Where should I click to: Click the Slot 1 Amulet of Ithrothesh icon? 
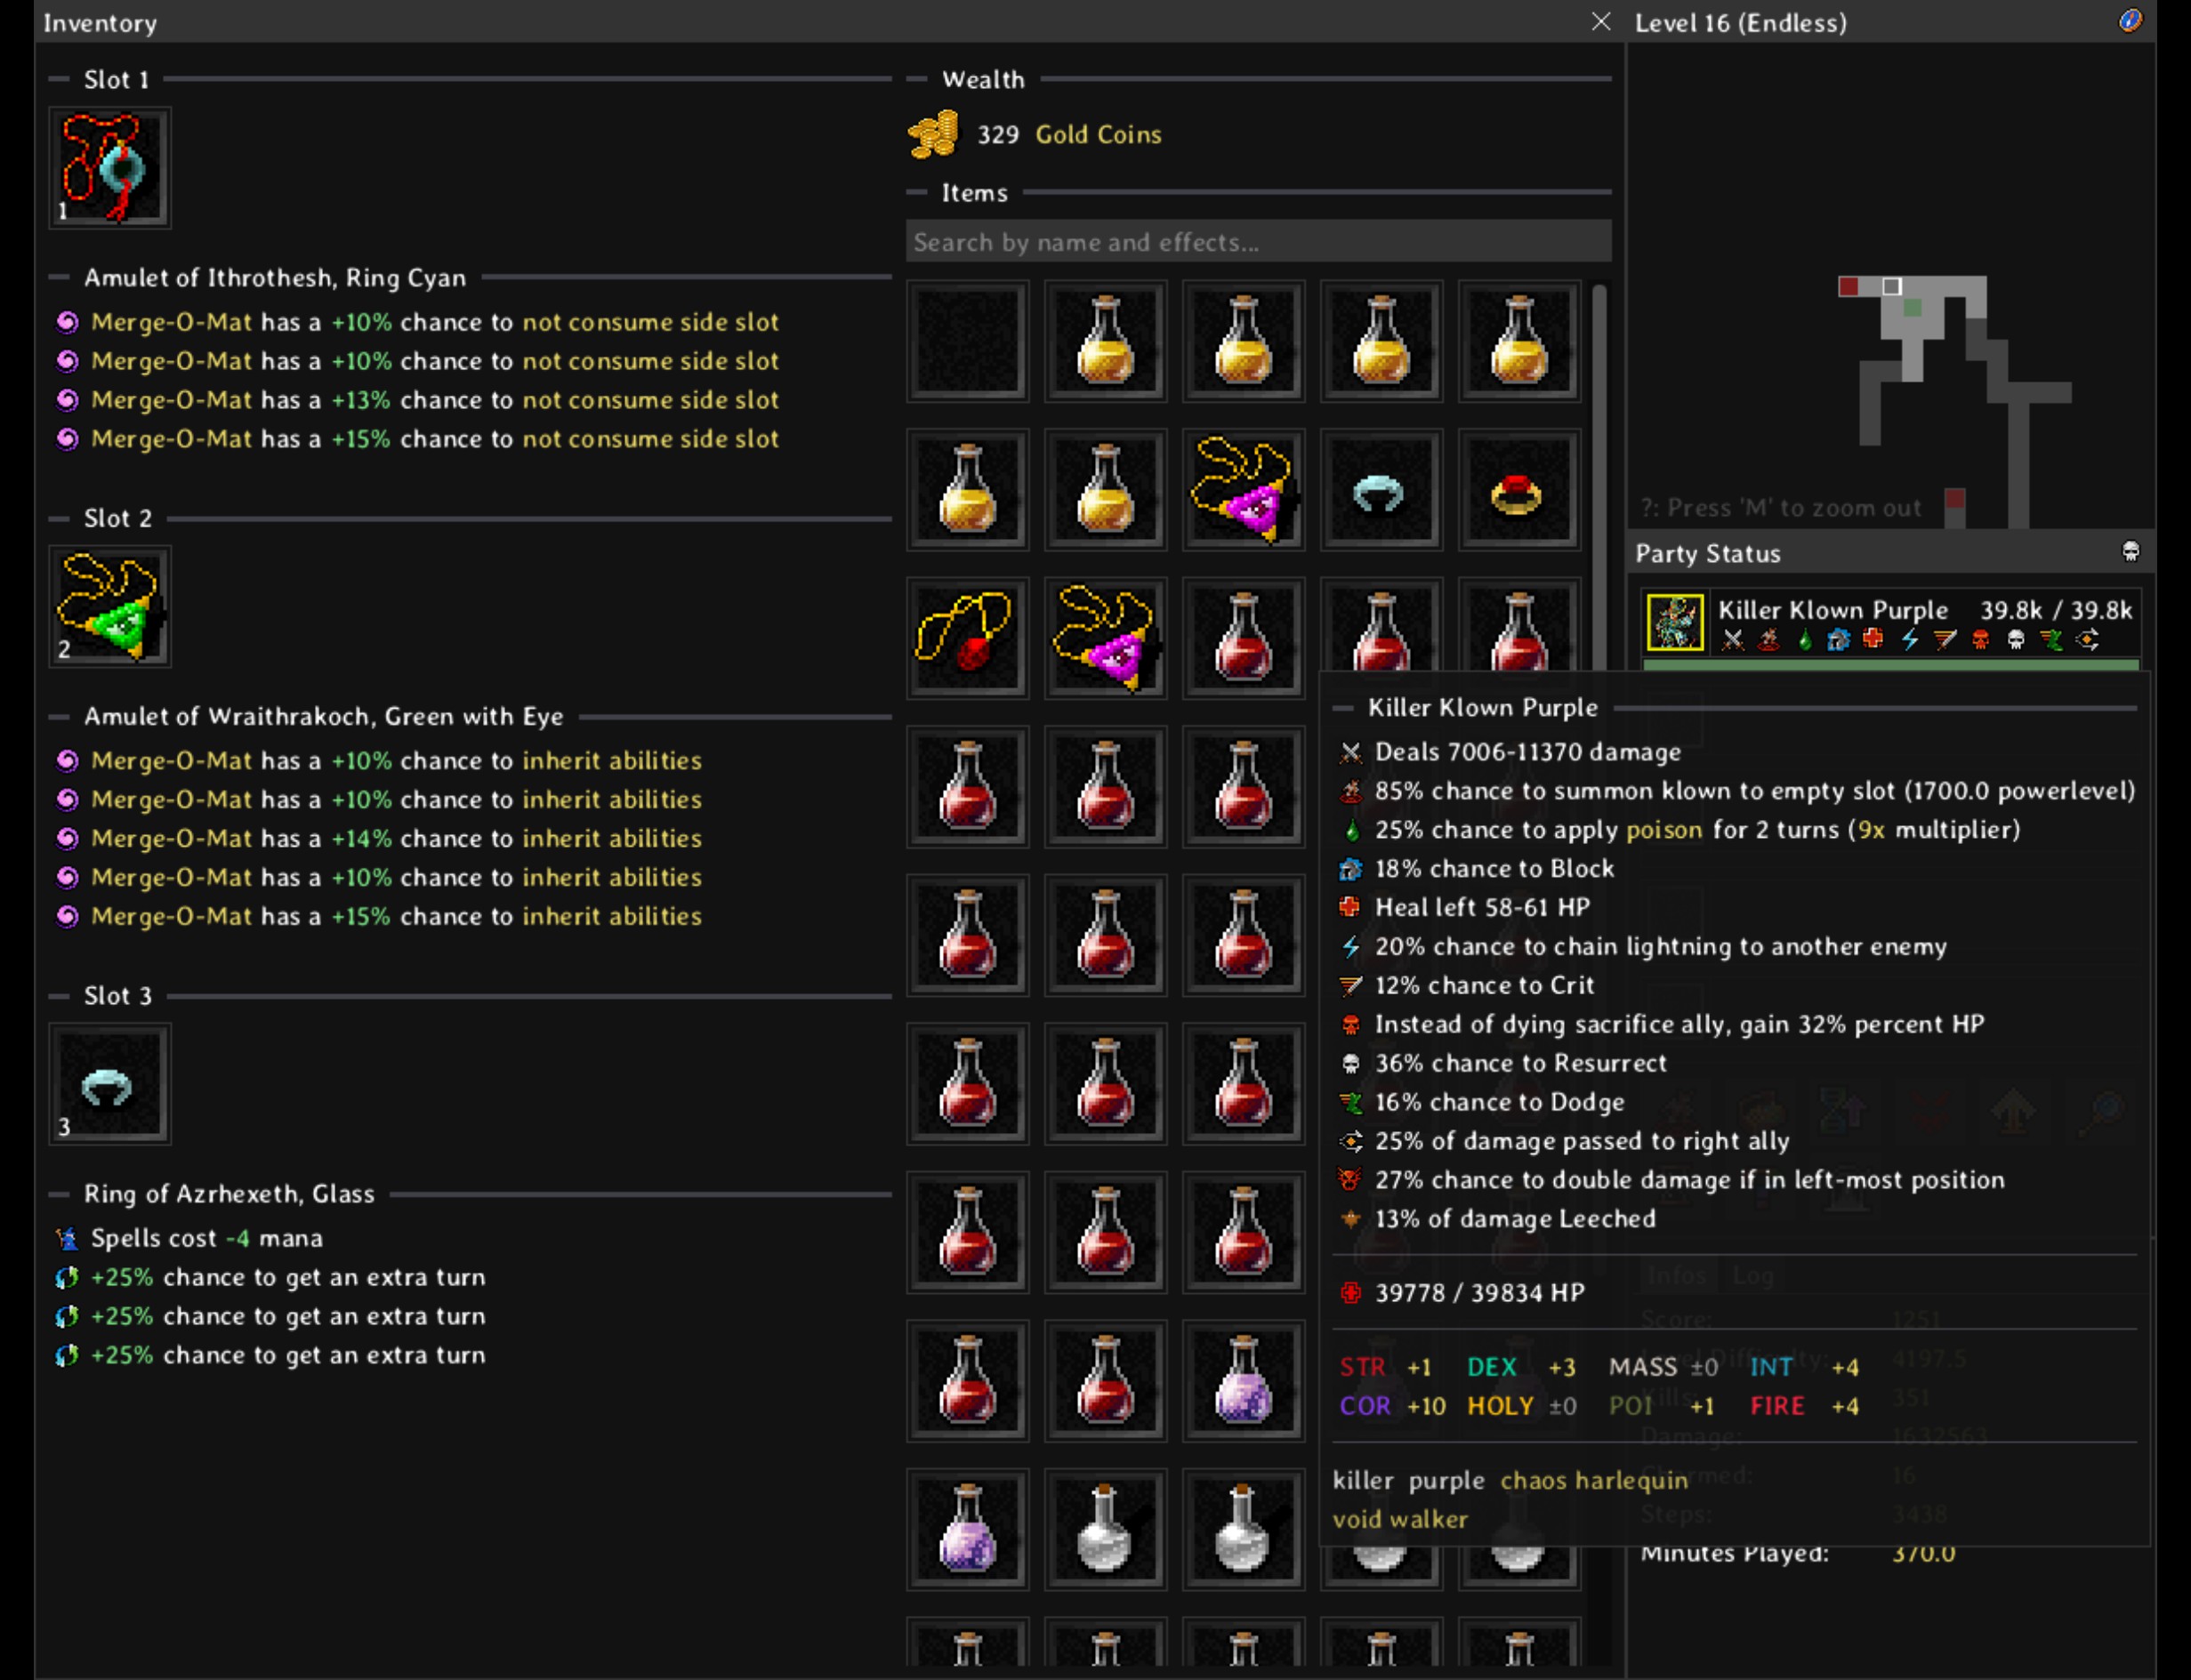(x=110, y=167)
